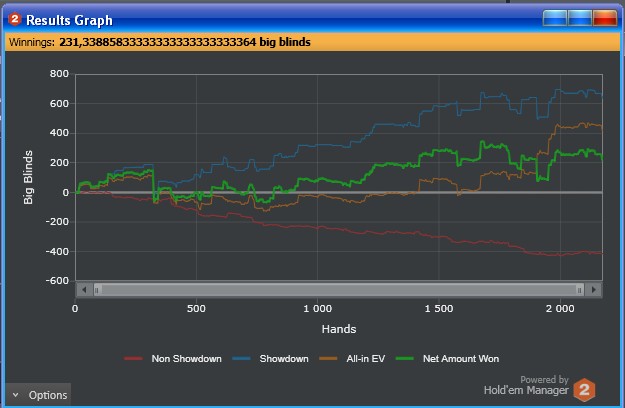The width and height of the screenshot is (625, 408).
Task: Click the right grip handle of range scrollbar
Action: [x=580, y=290]
